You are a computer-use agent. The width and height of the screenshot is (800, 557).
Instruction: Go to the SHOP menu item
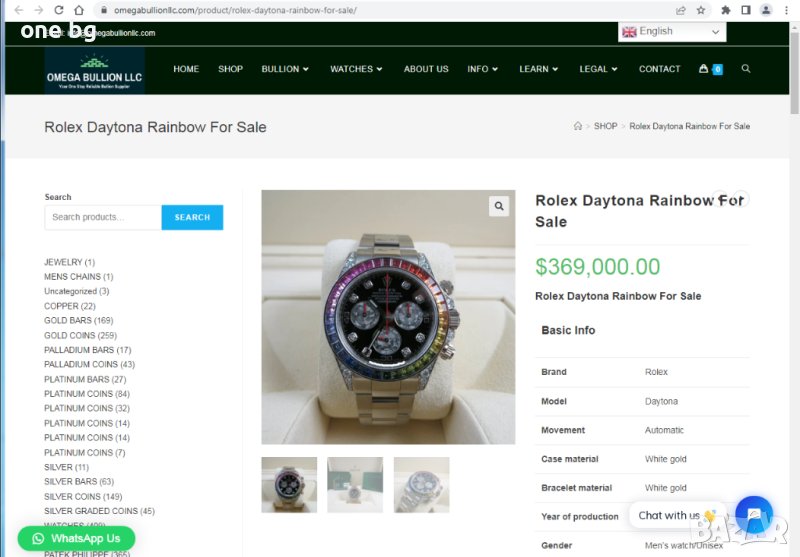[x=230, y=69]
